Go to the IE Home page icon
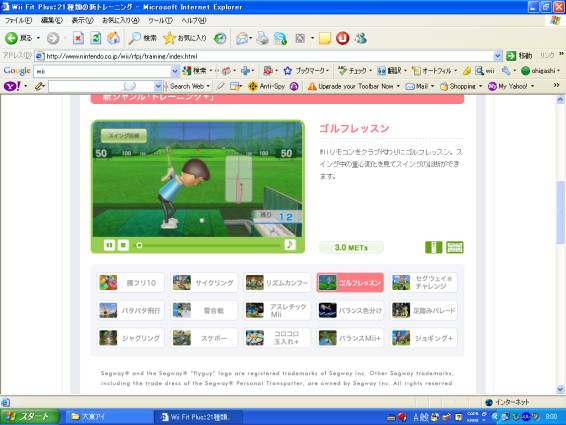Viewport: 566px width, 425px height. coord(113,38)
